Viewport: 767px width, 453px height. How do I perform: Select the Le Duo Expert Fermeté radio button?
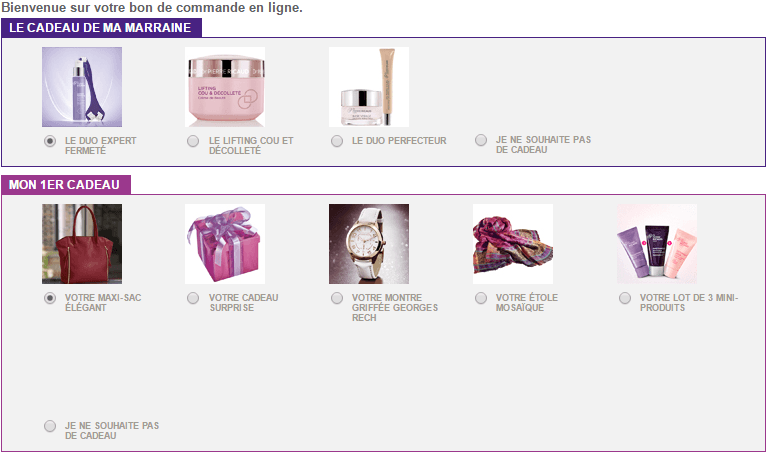(50, 141)
